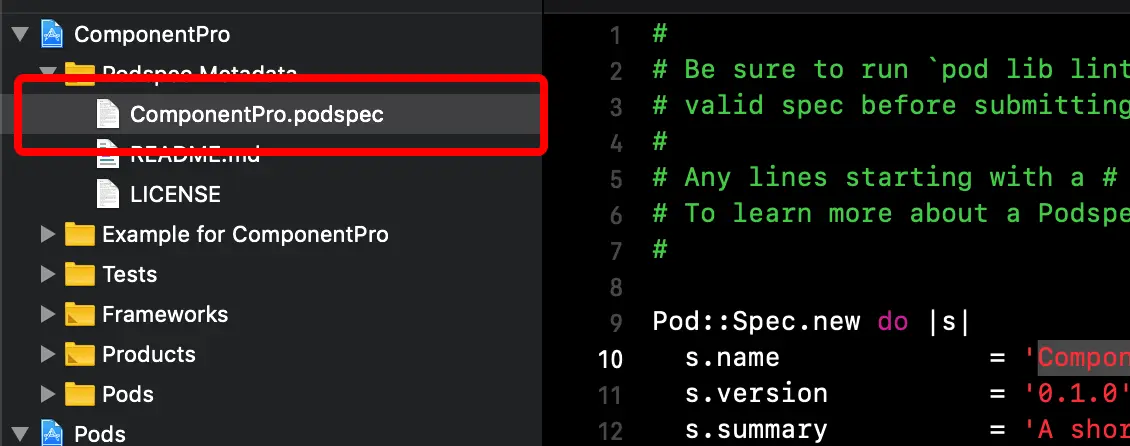
Task: Click the ComponentPro.podspec file icon
Action: click(107, 114)
